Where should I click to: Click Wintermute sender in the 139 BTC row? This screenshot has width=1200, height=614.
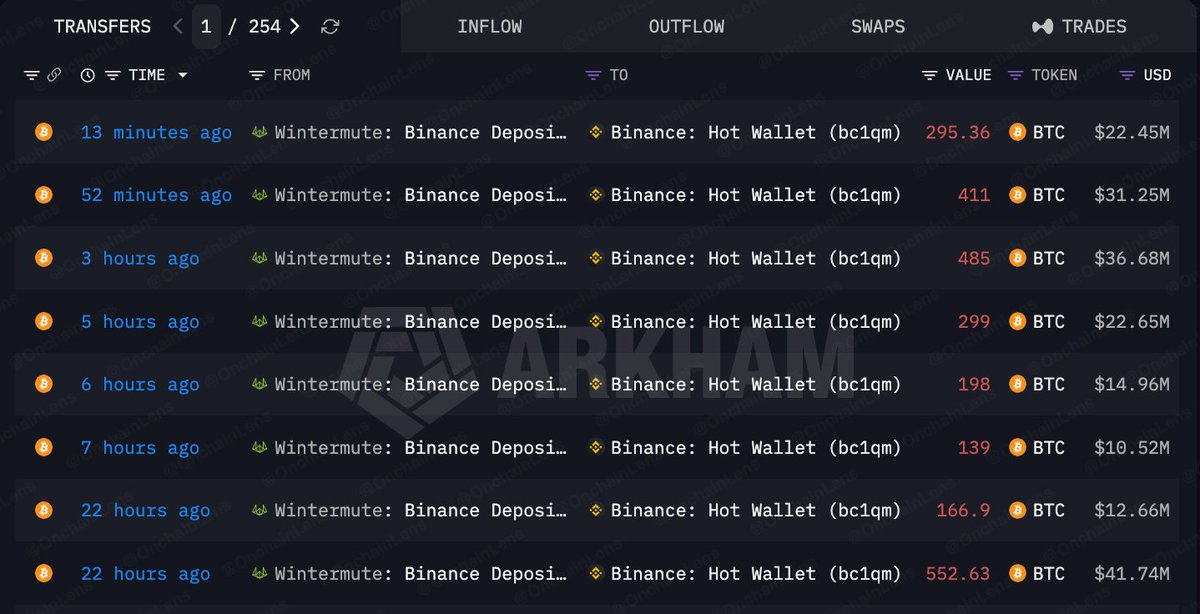[409, 447]
